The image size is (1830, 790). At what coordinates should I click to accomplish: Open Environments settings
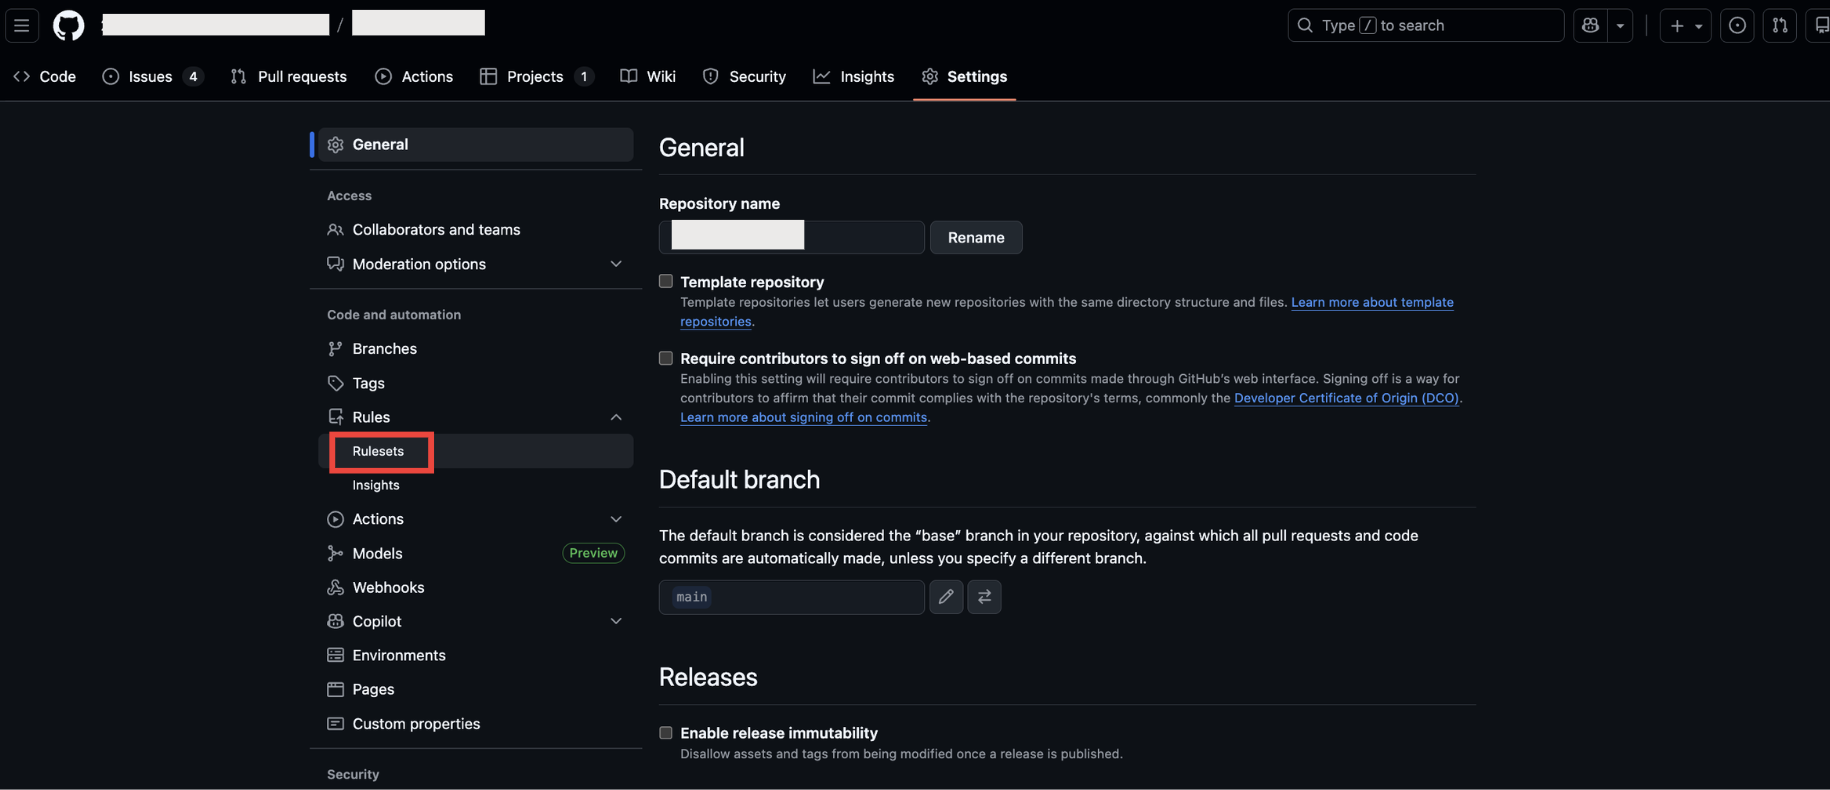tap(476, 655)
